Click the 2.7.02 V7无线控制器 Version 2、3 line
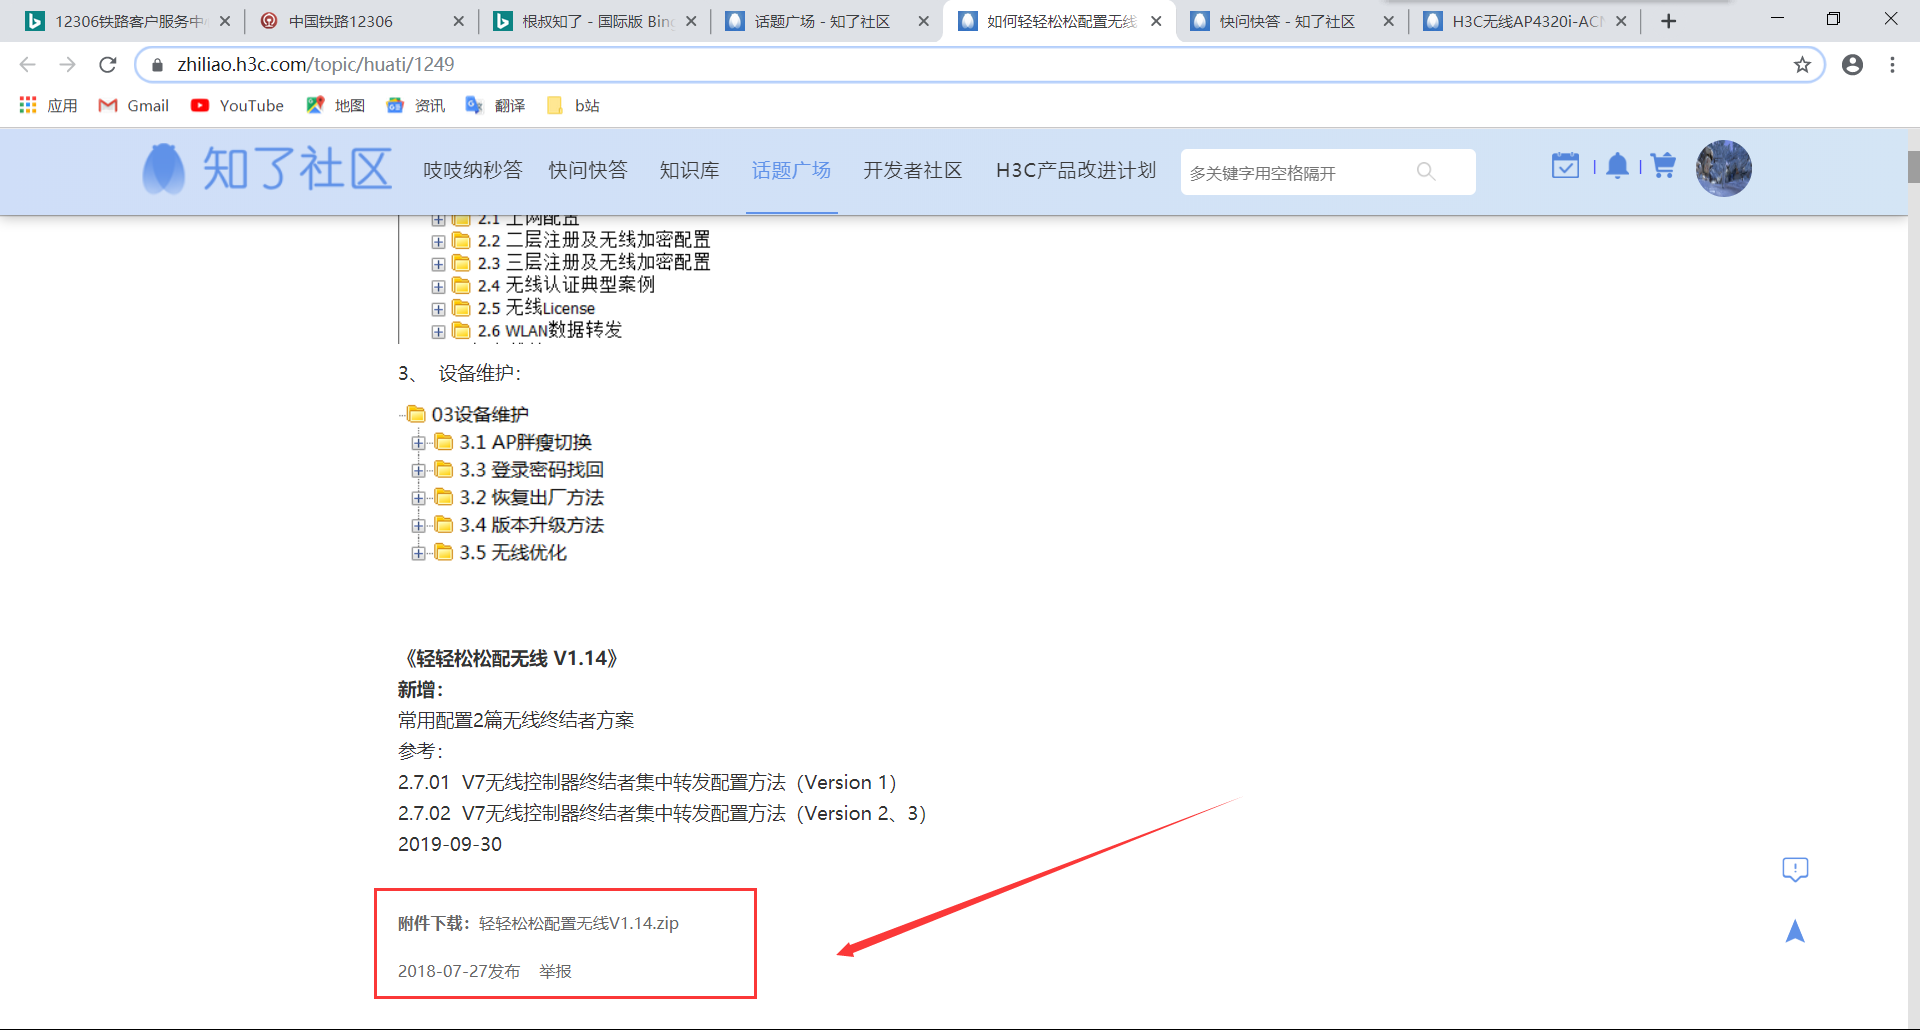 pos(662,813)
